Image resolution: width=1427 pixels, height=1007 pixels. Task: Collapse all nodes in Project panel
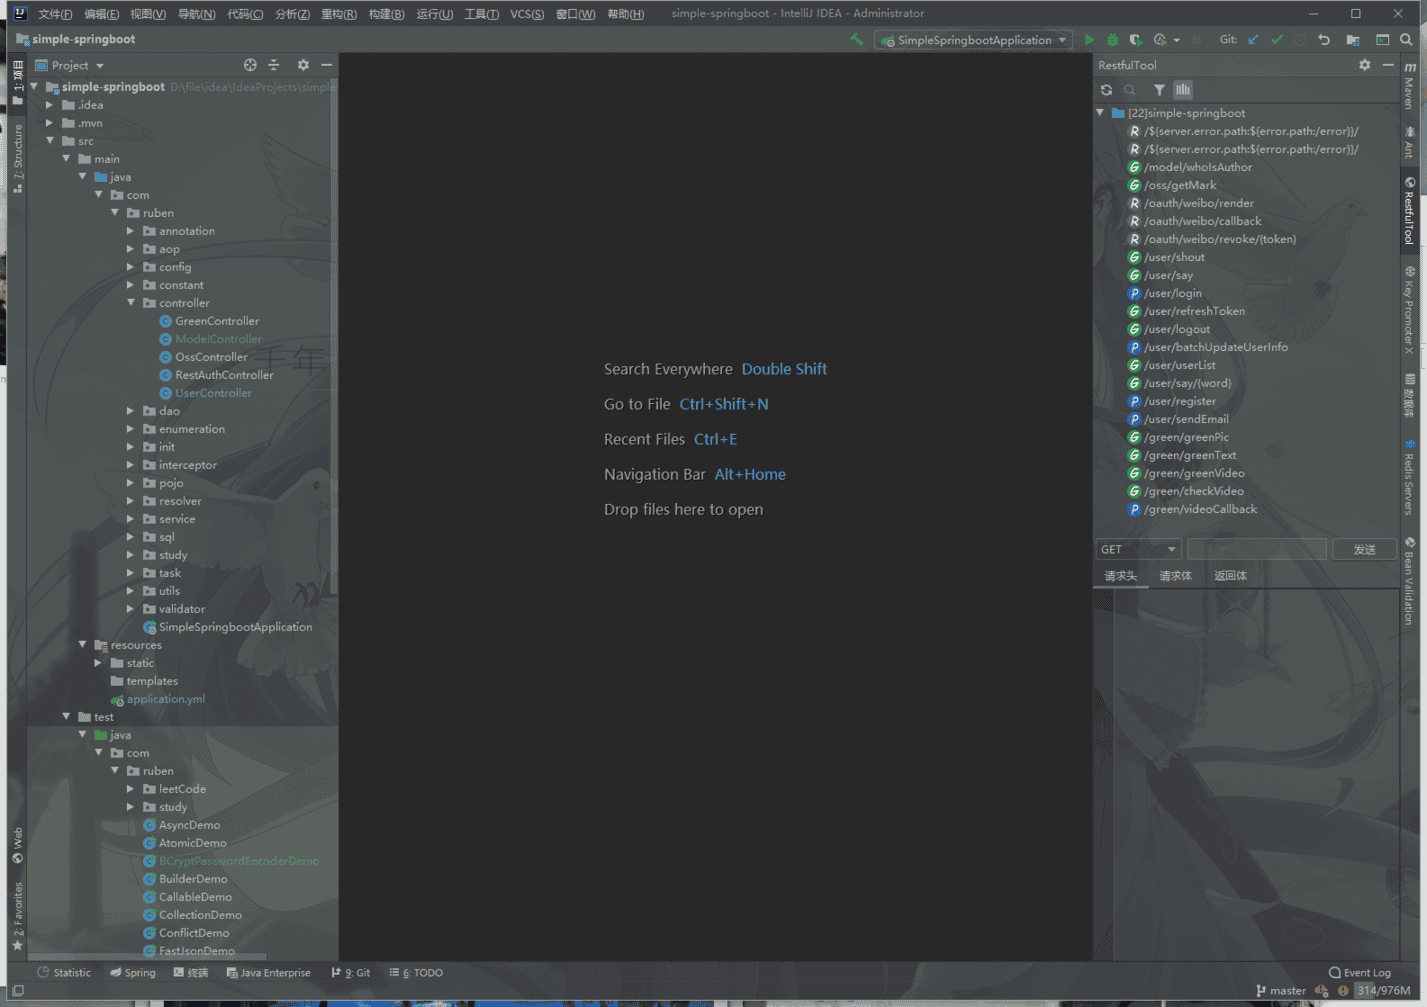pos(274,65)
